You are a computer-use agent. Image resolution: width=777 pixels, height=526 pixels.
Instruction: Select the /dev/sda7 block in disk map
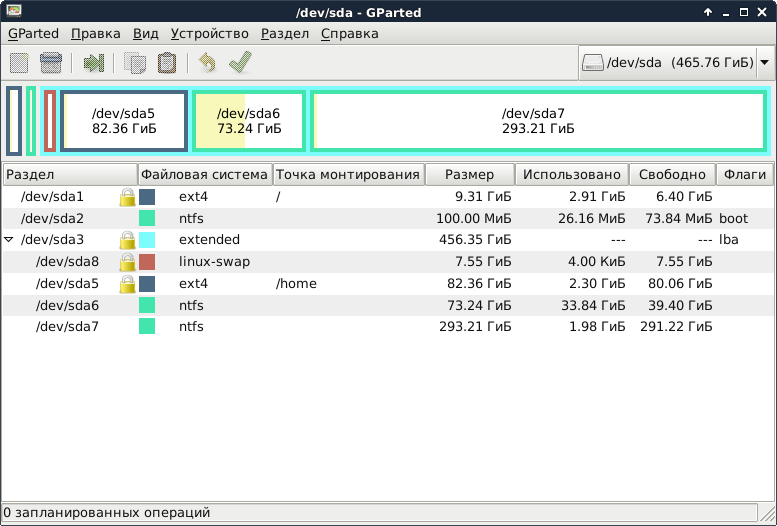pos(538,121)
